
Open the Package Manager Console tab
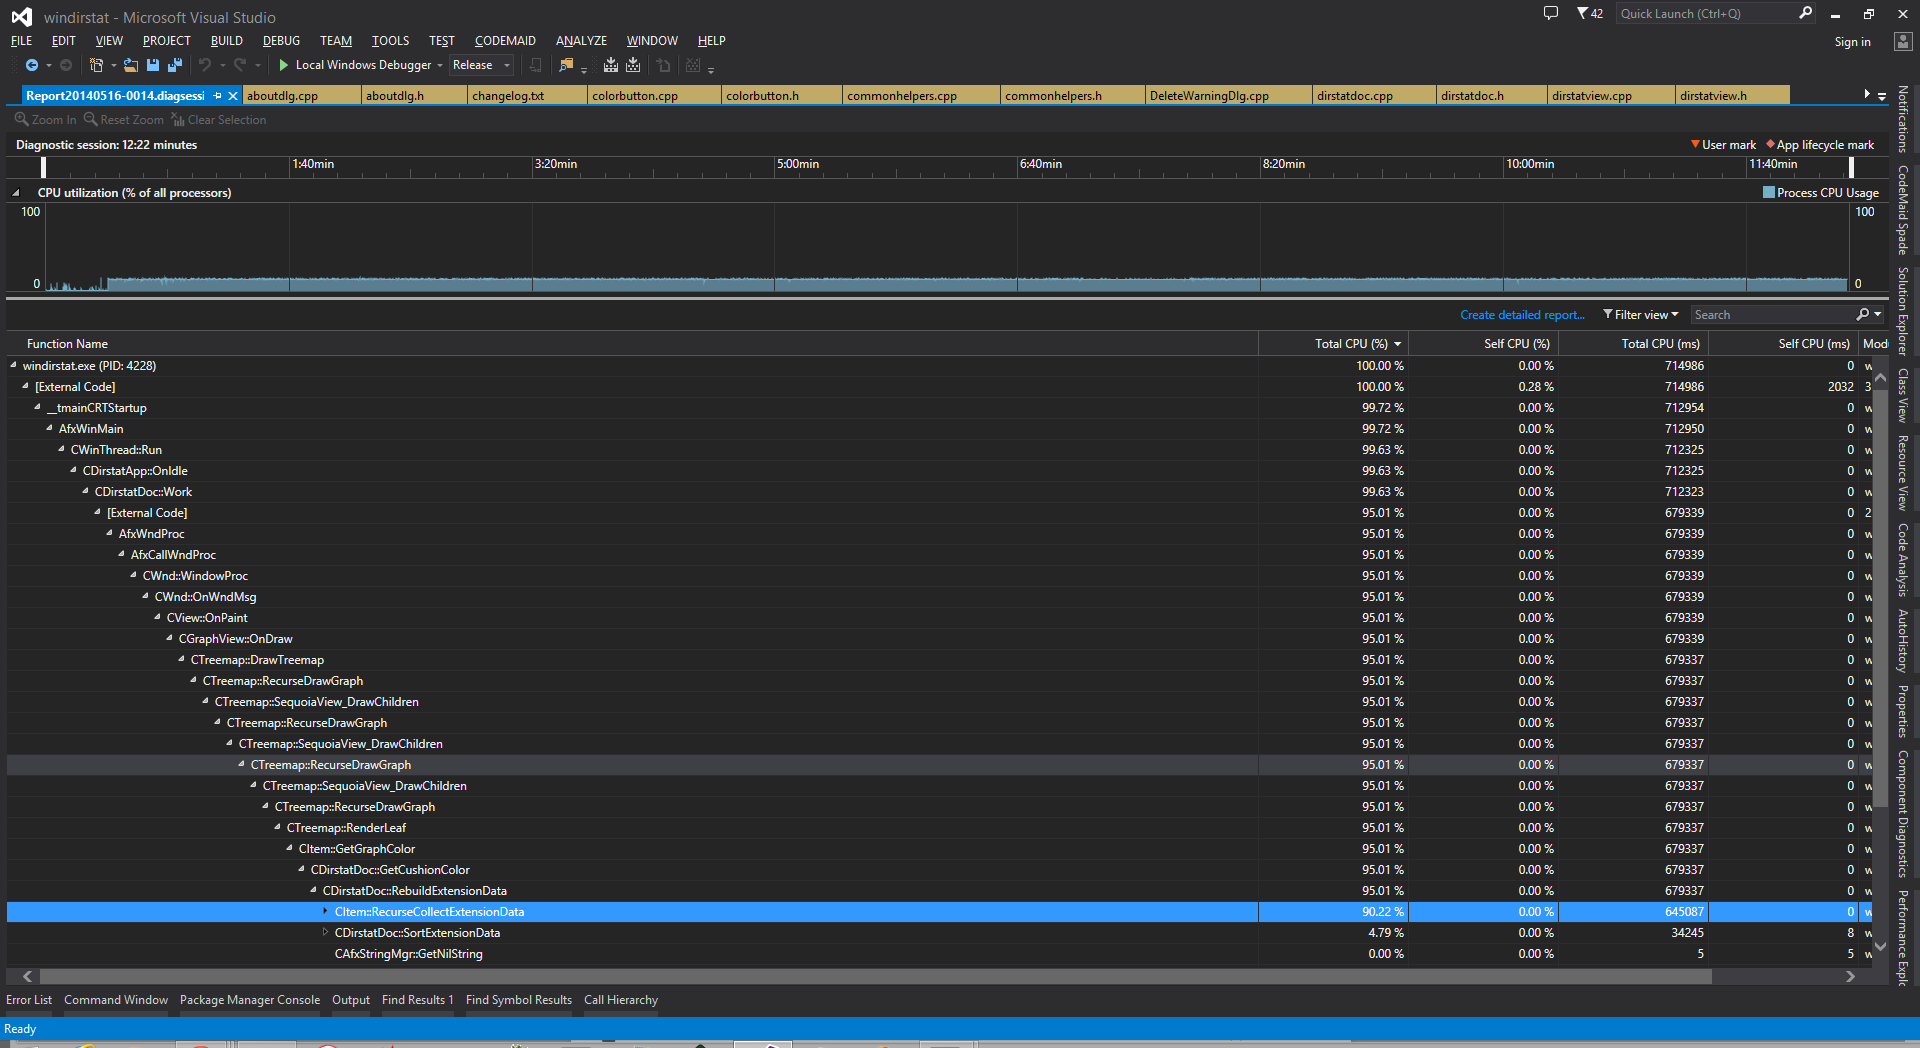pyautogui.click(x=250, y=1000)
